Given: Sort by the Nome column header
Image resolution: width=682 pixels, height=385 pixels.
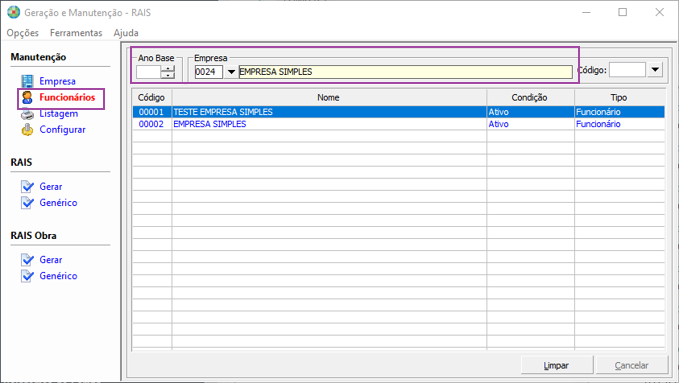Looking at the screenshot, I should pos(329,97).
